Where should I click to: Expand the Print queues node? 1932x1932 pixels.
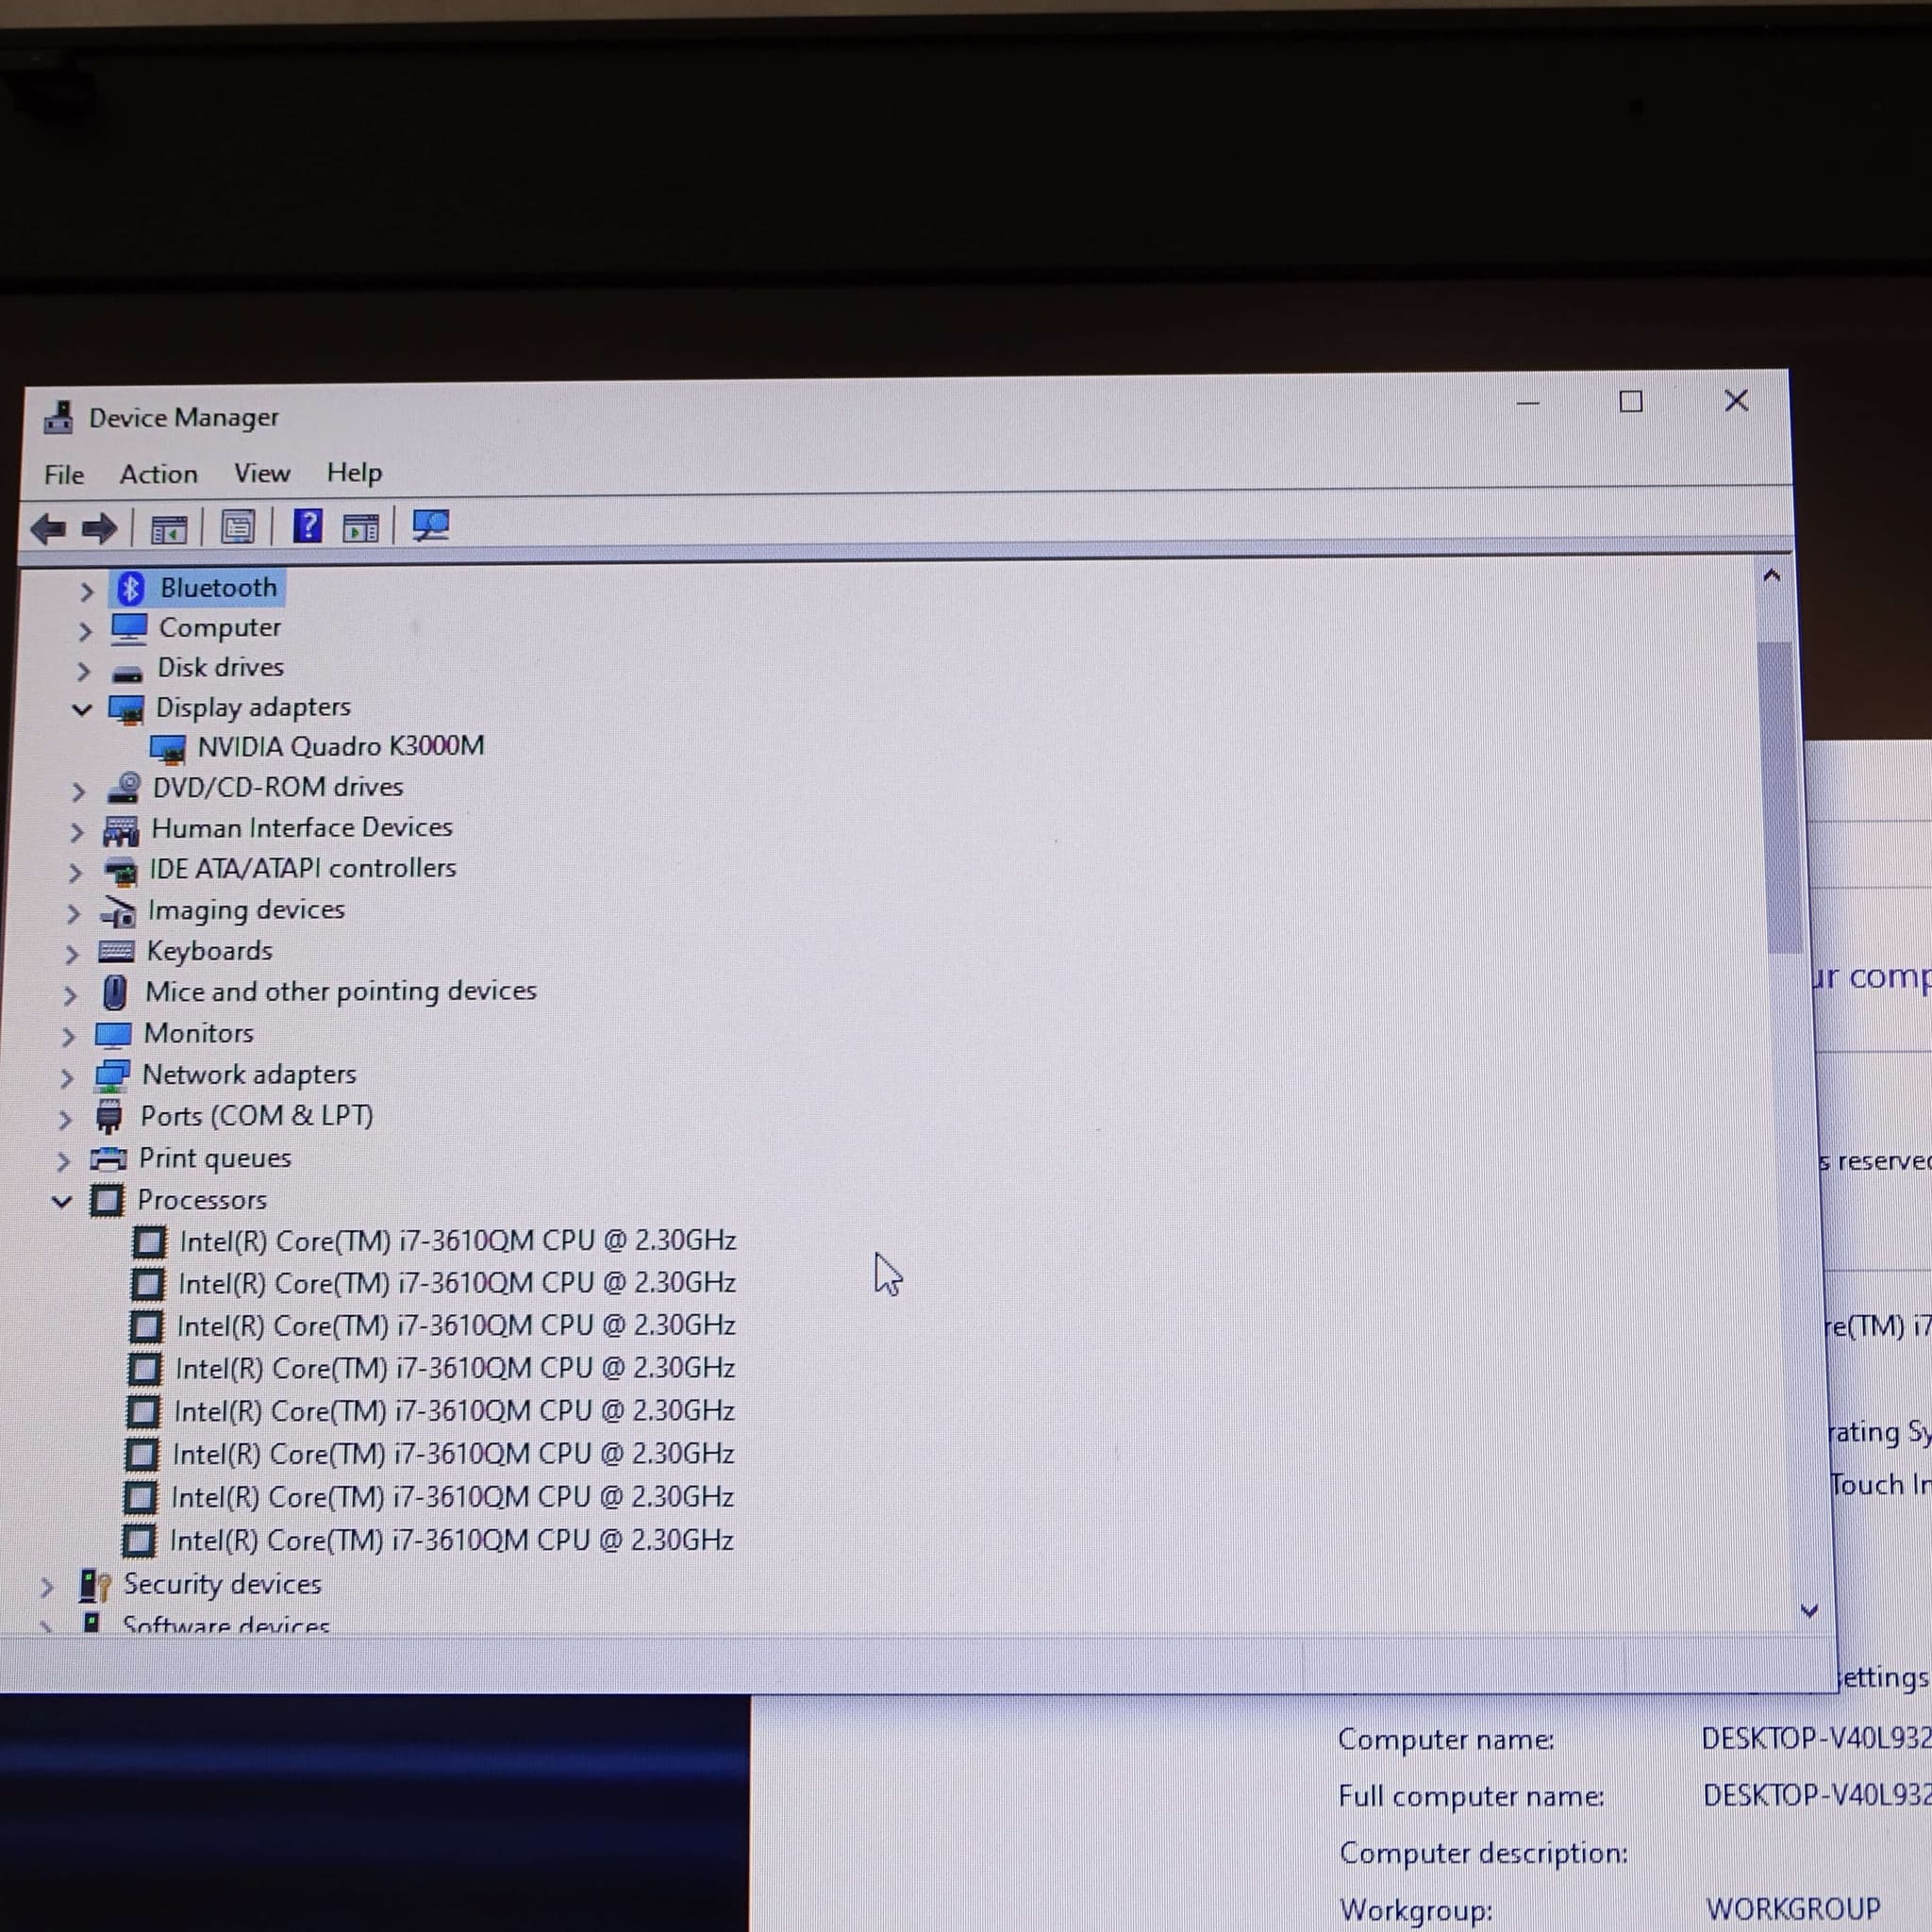click(x=64, y=1161)
